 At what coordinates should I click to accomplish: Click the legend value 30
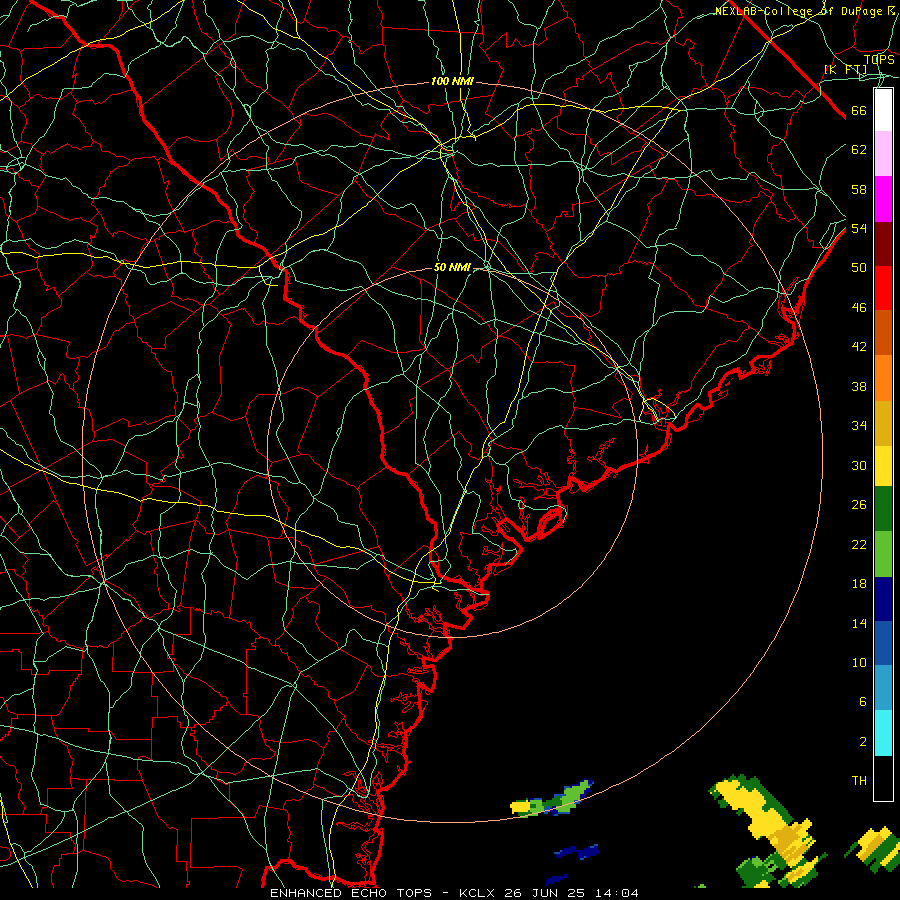coord(859,465)
